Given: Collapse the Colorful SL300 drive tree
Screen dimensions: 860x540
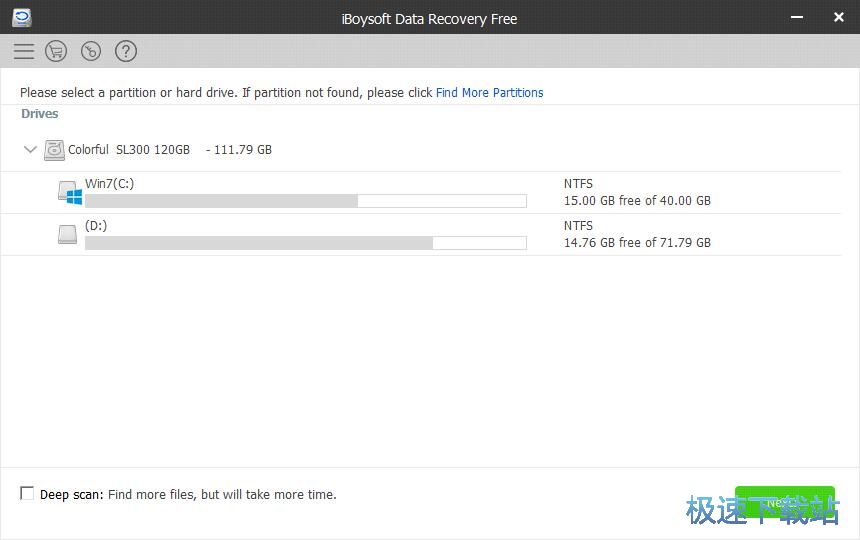Looking at the screenshot, I should pos(30,149).
